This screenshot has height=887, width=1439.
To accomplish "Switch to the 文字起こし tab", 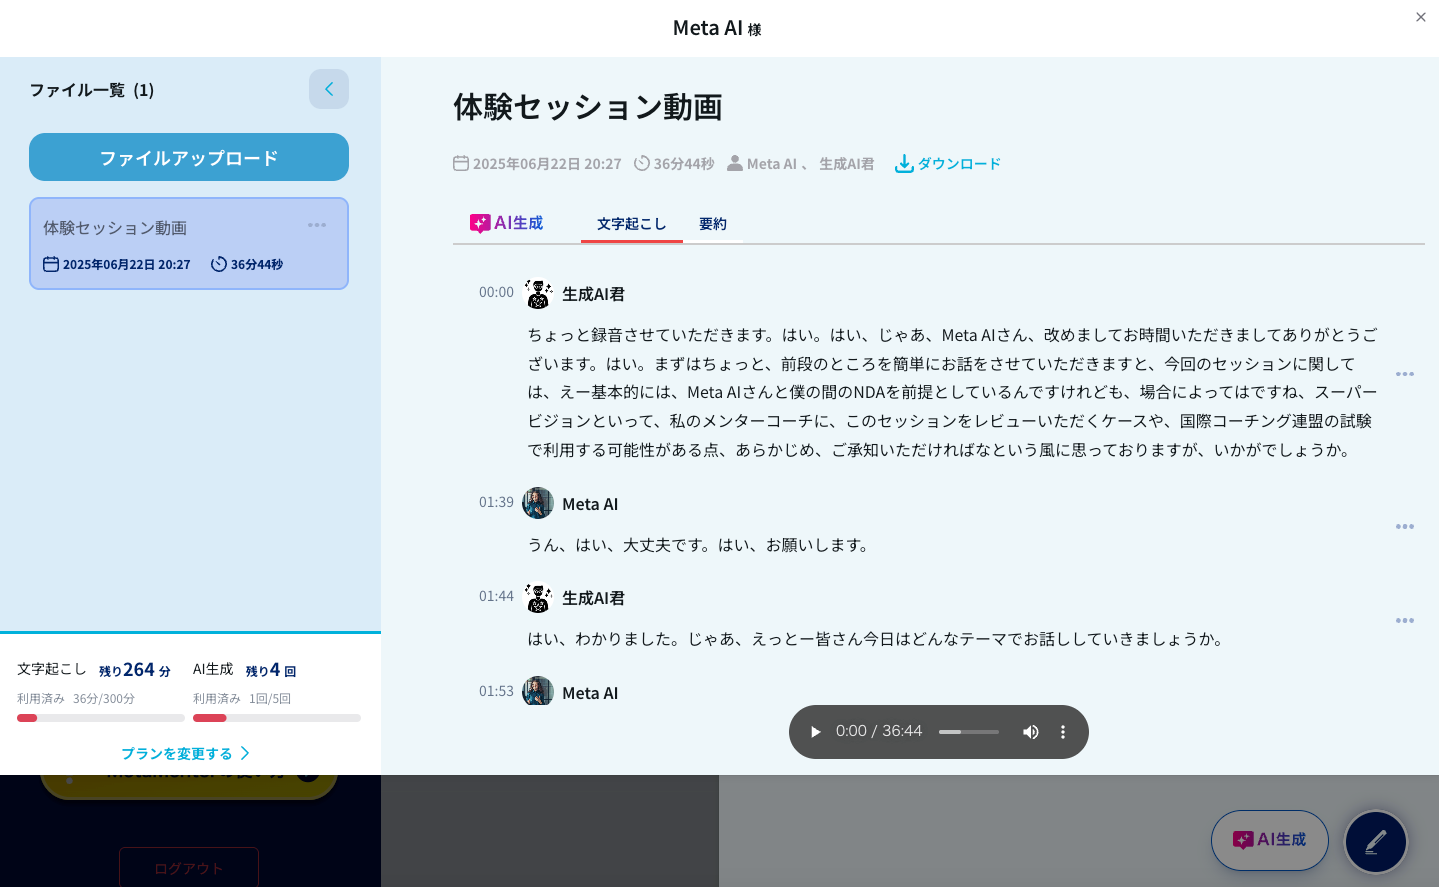I will [x=632, y=224].
